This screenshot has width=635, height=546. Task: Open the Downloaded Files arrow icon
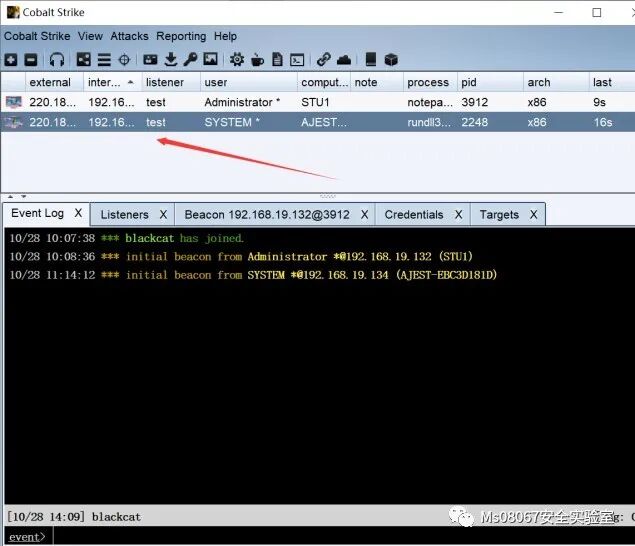(171, 60)
